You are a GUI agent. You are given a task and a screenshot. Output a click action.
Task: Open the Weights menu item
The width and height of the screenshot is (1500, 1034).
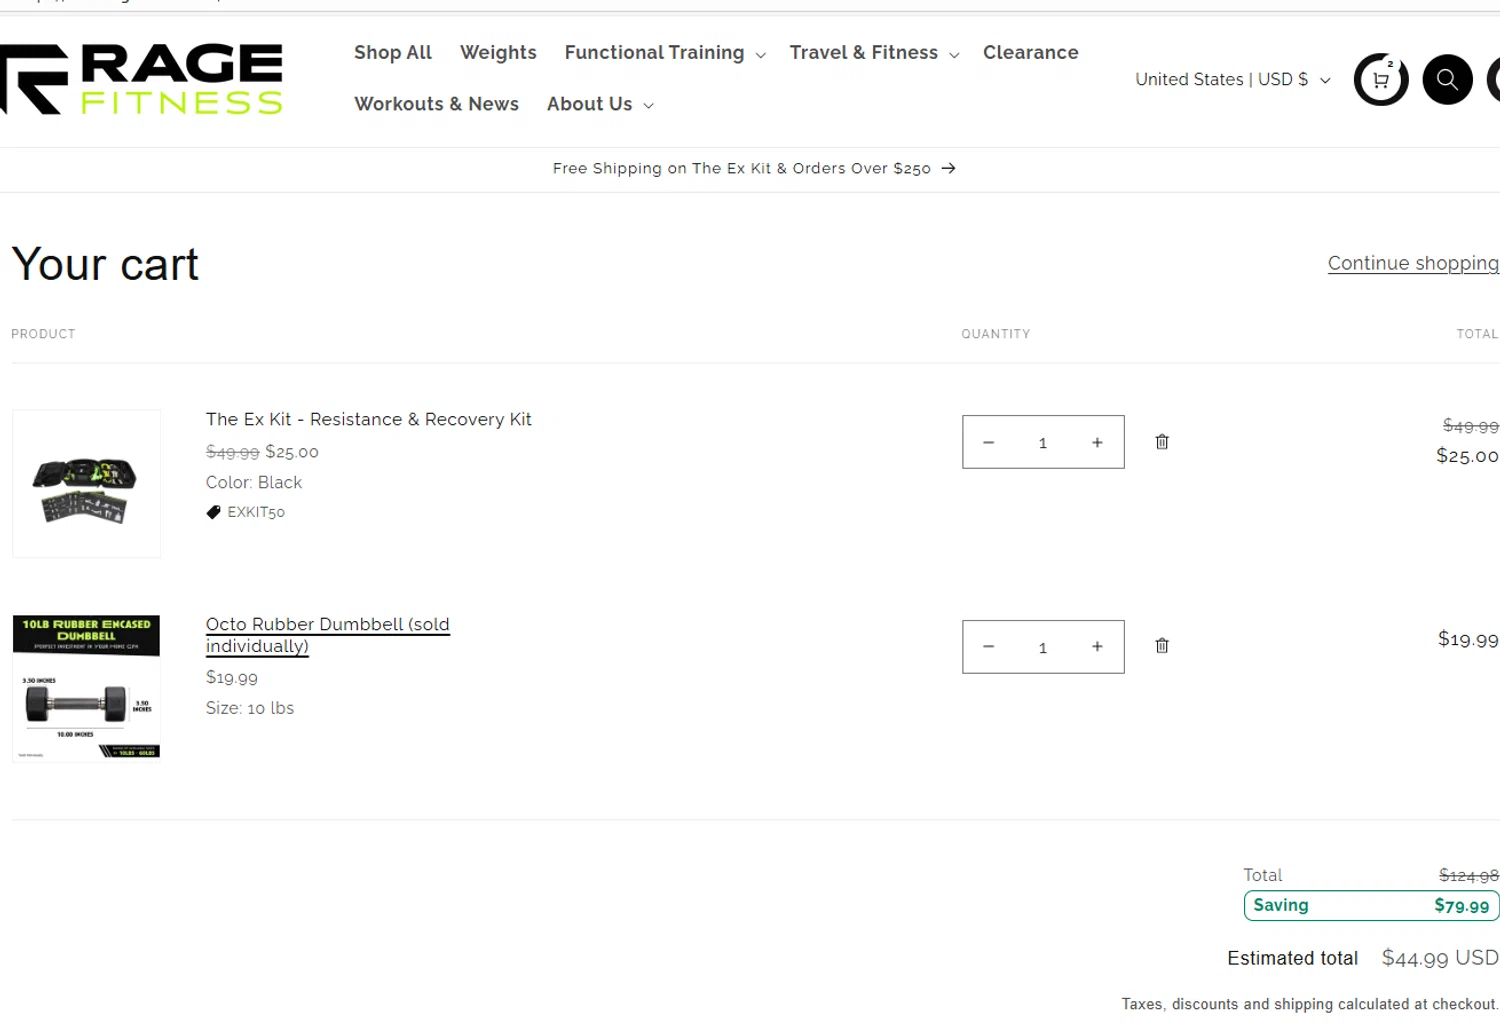[498, 53]
